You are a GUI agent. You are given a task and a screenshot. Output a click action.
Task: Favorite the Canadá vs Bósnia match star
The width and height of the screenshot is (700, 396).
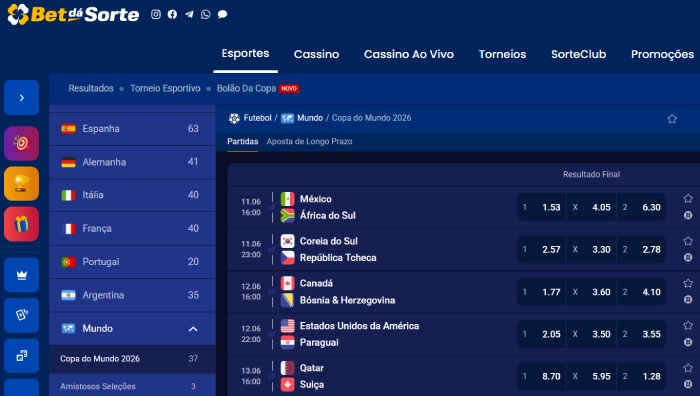[x=688, y=283]
